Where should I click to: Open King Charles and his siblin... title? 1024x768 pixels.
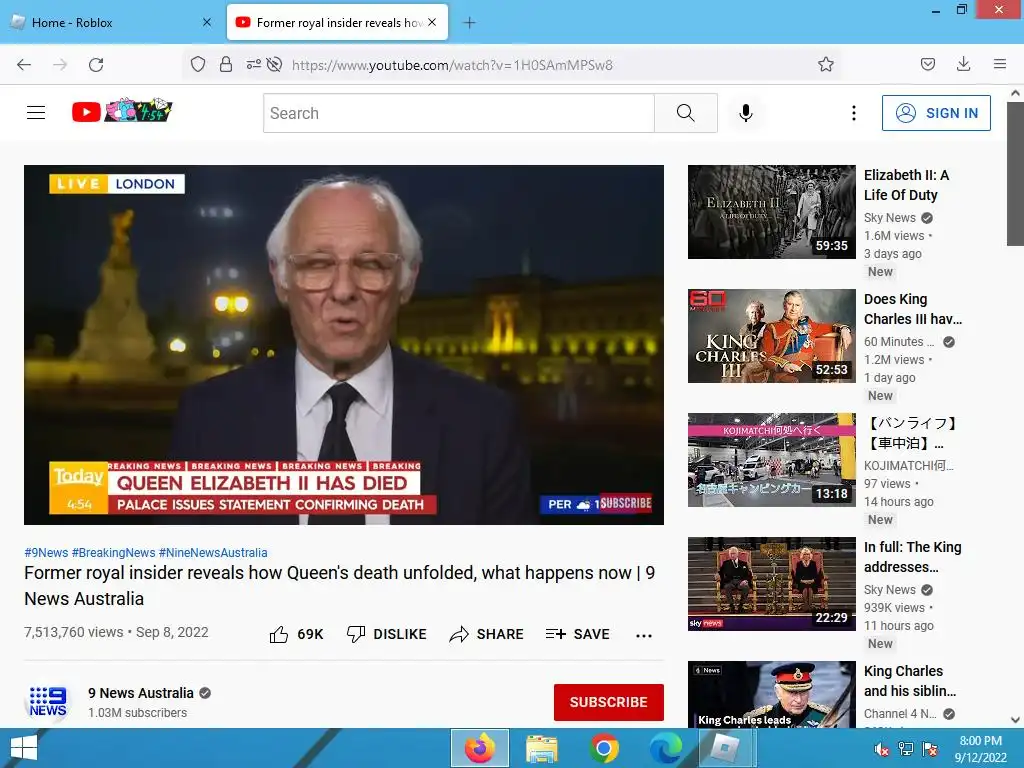pos(910,681)
